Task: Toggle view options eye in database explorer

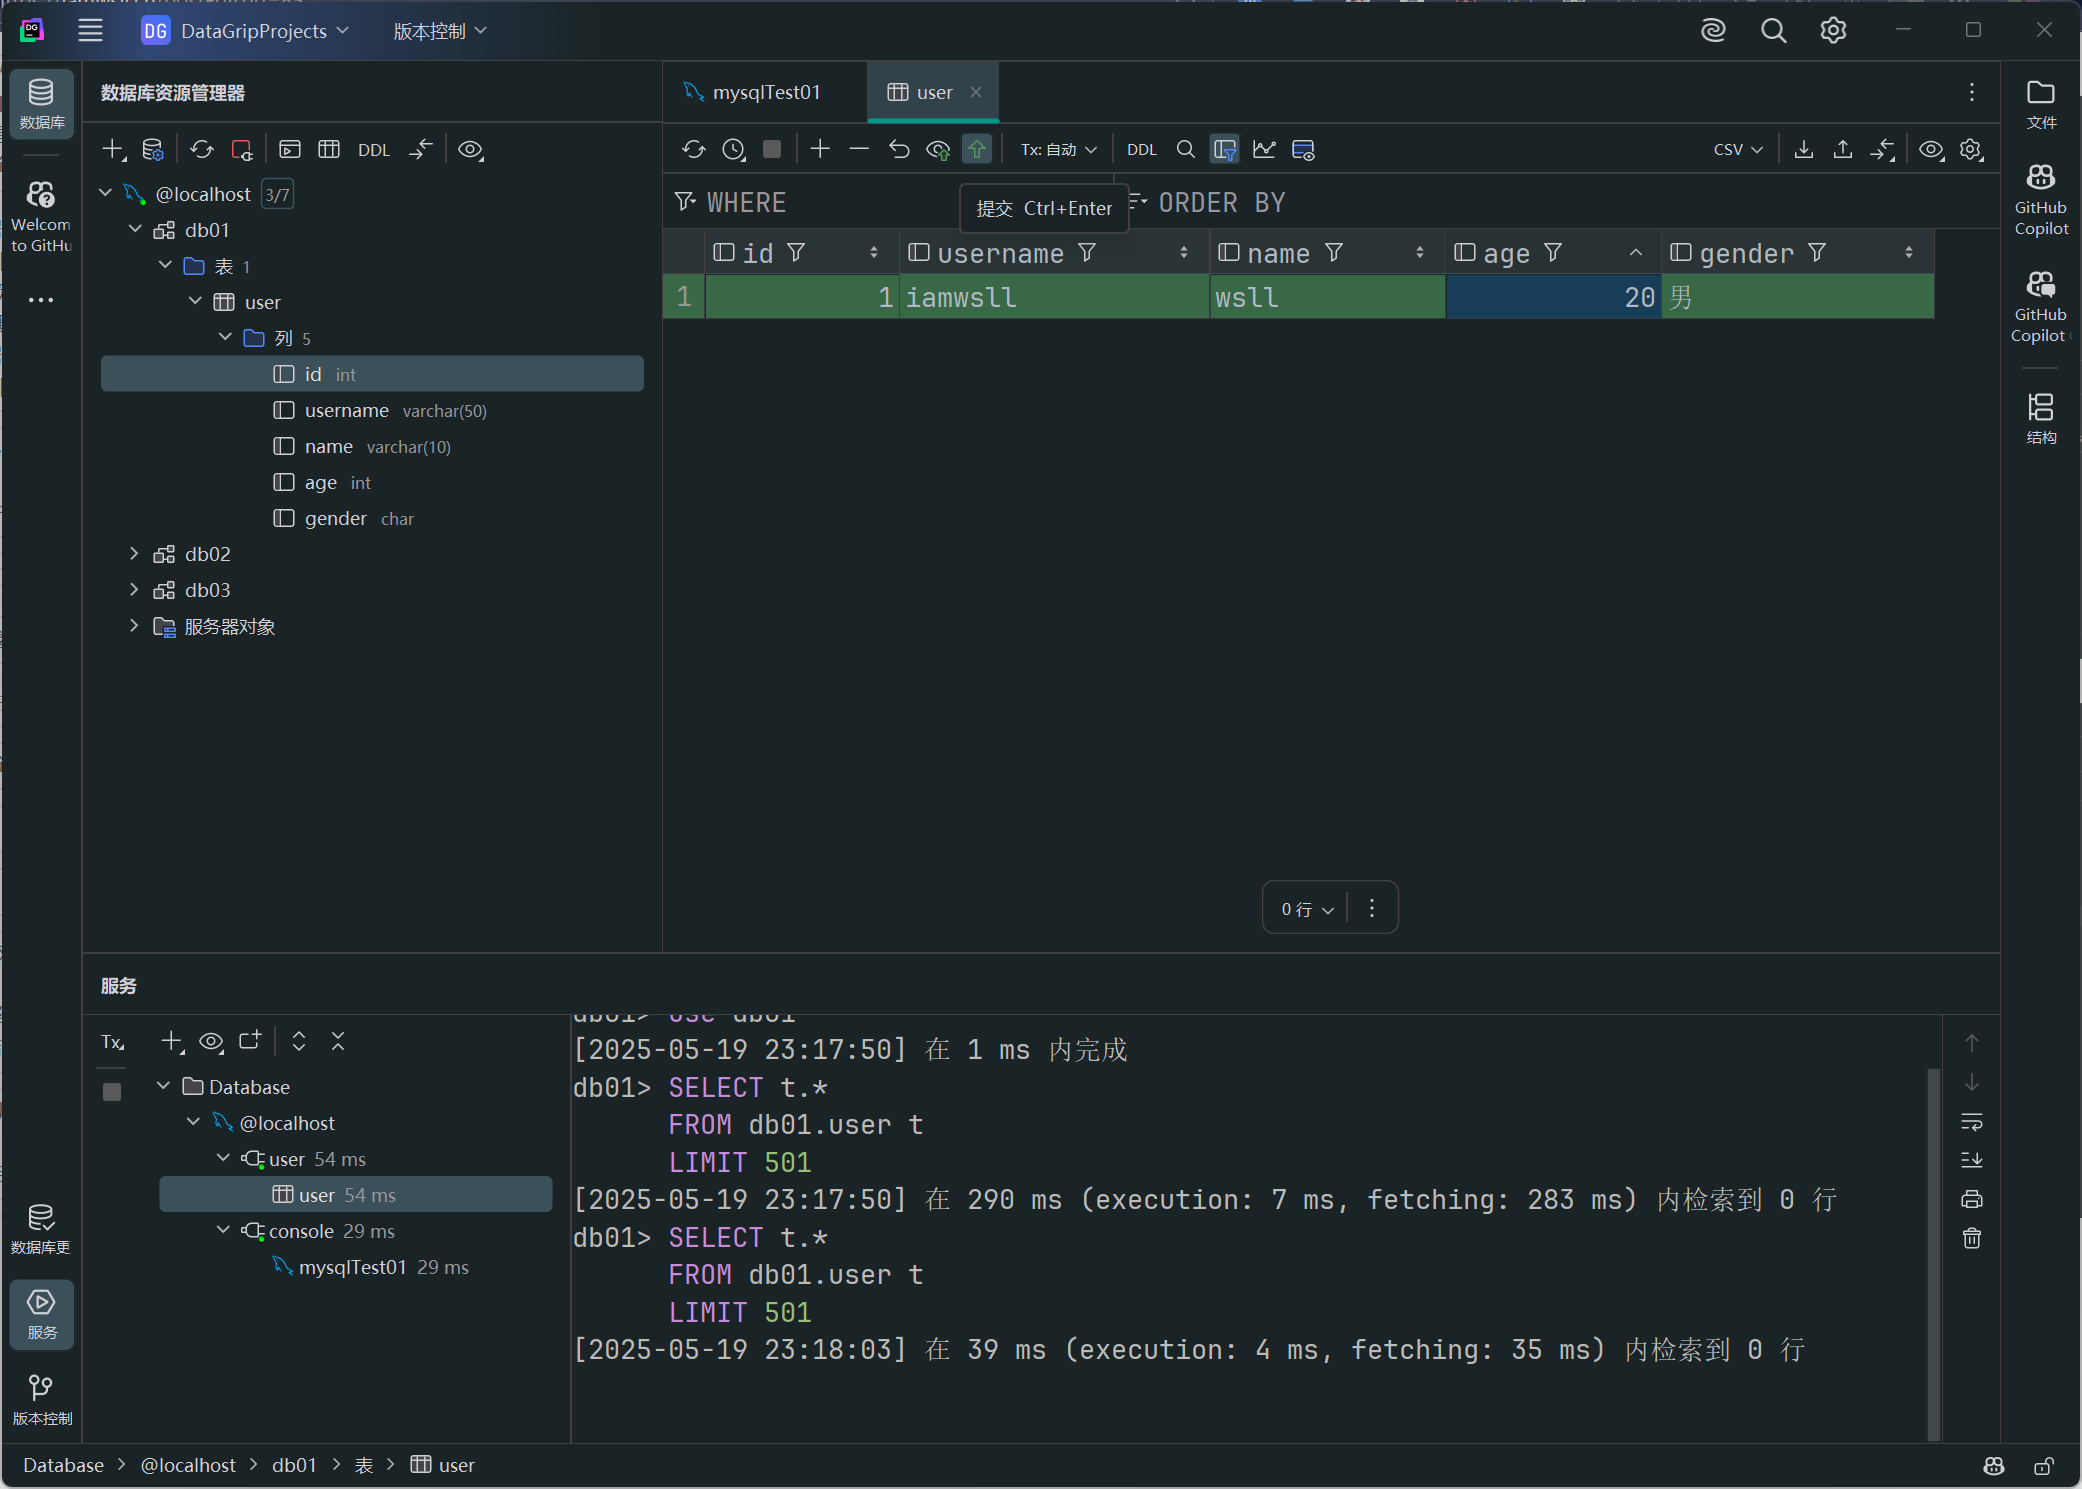Action: [470, 150]
